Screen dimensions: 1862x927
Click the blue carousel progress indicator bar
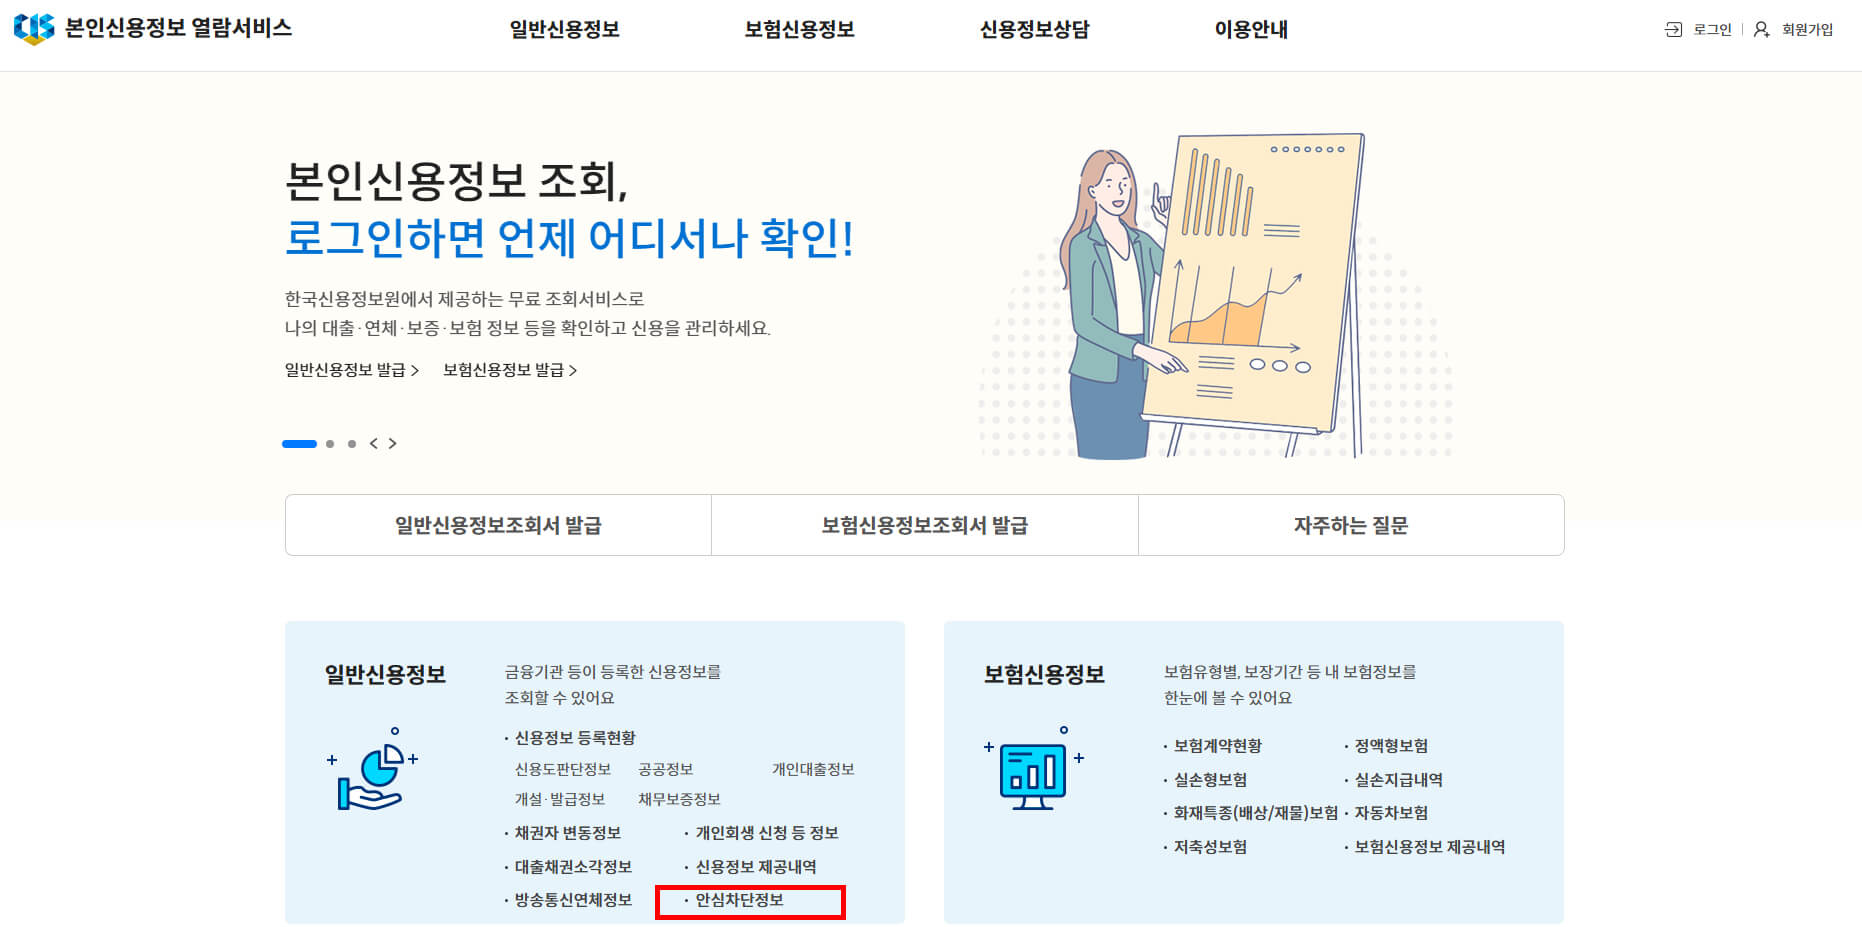[299, 443]
